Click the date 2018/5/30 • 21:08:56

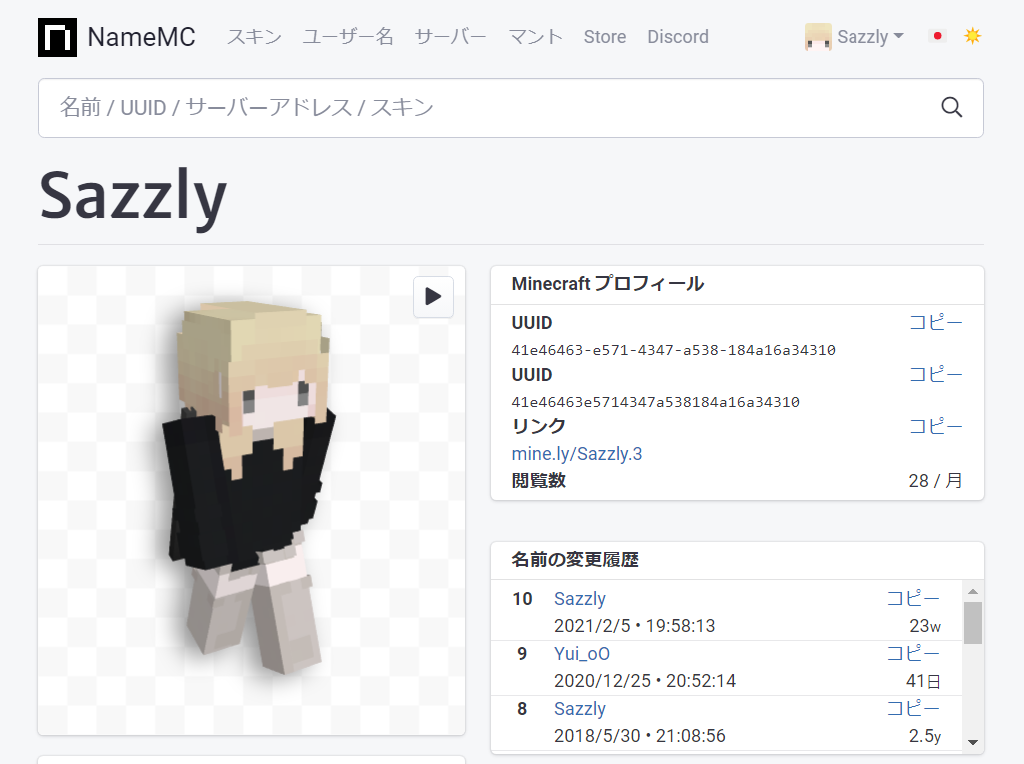tap(640, 736)
